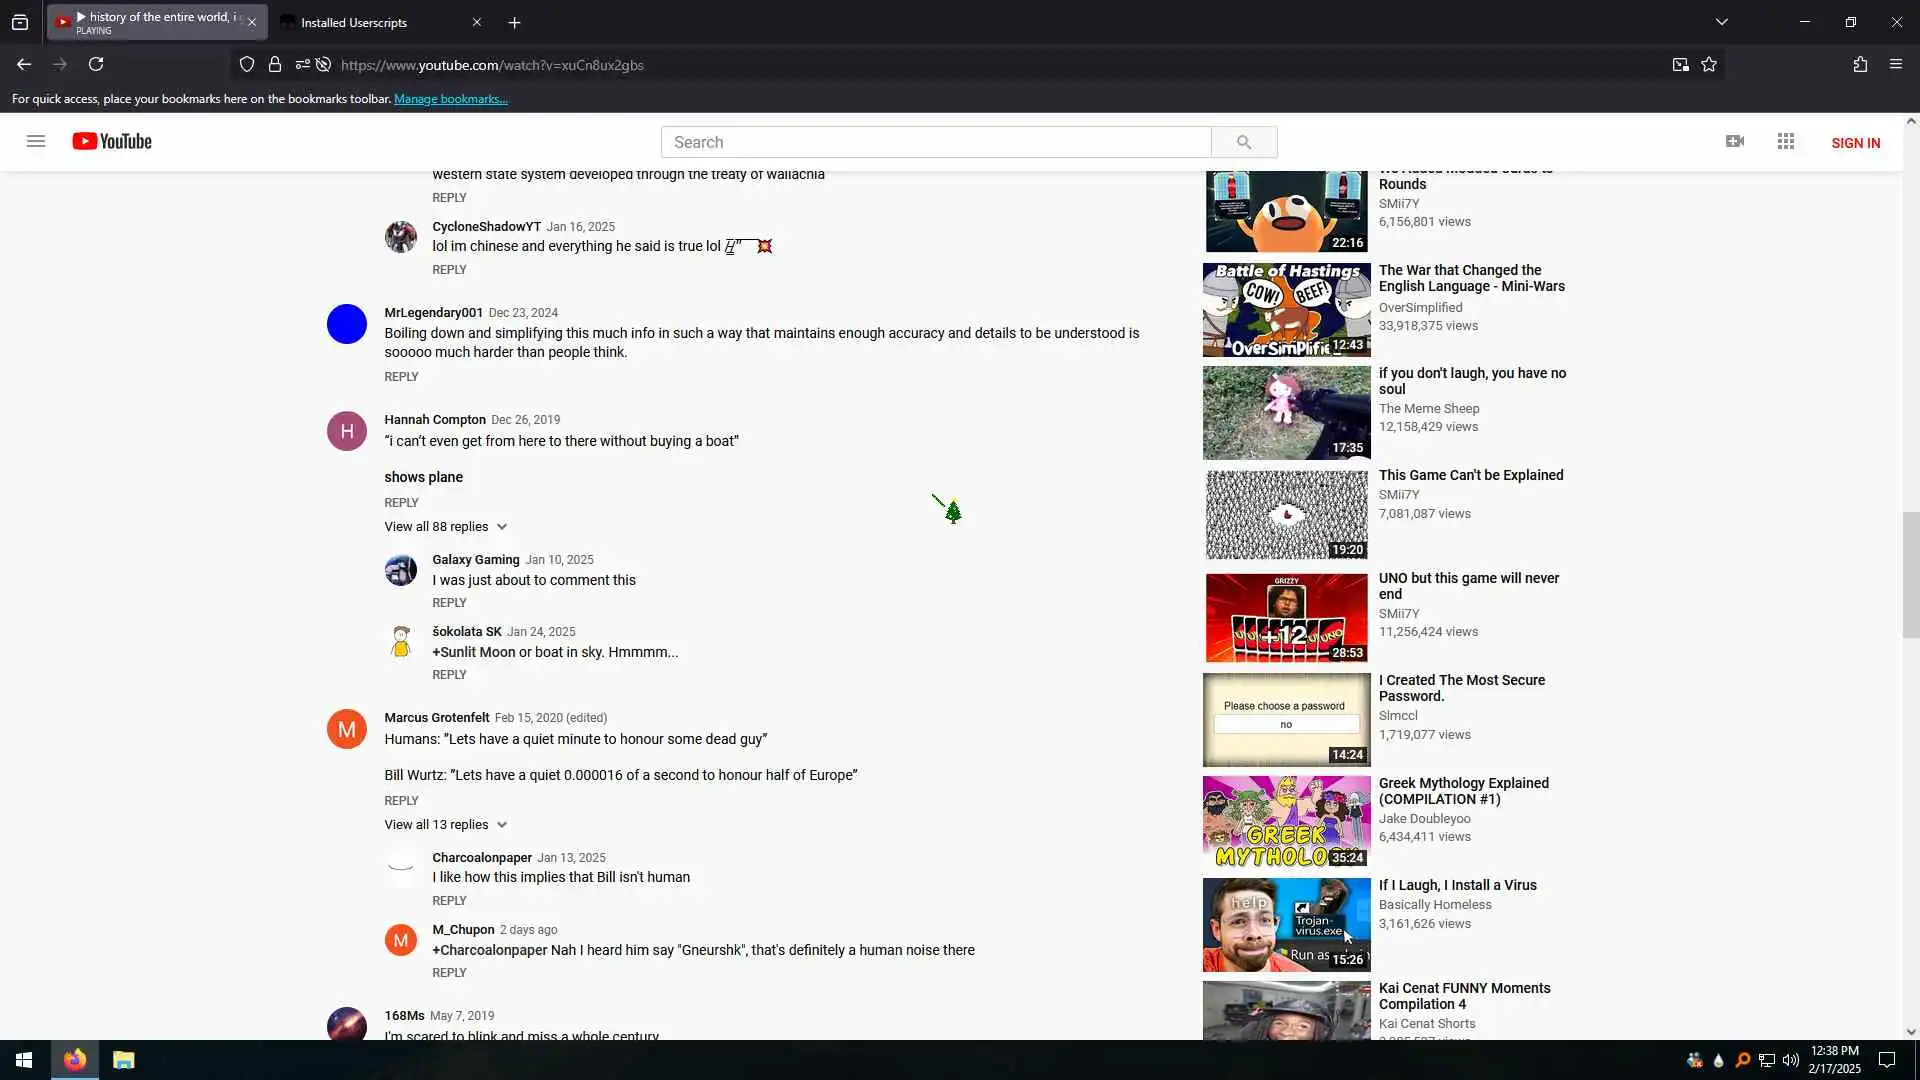Open the YouTube hamburger guide menu

coord(36,141)
